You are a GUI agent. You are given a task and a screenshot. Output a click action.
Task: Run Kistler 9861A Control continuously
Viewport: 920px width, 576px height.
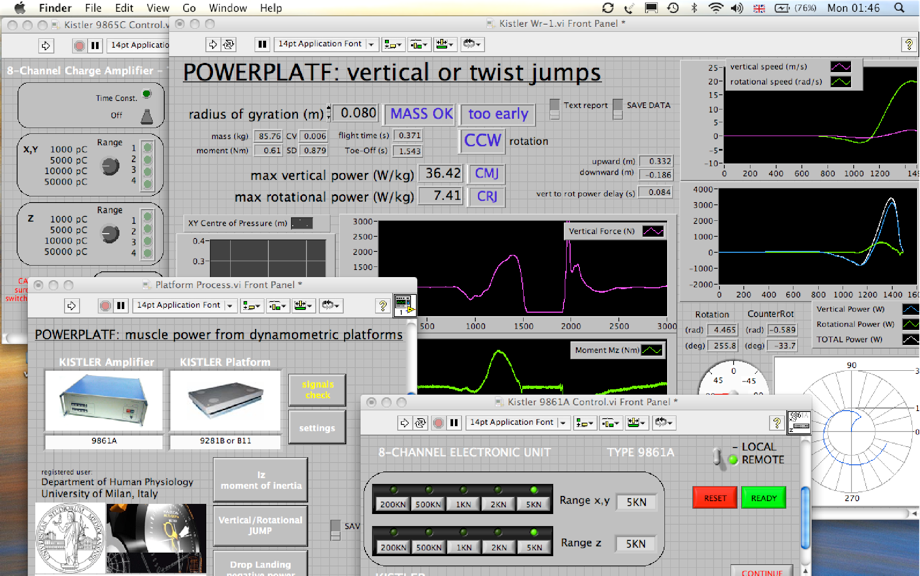tap(421, 423)
